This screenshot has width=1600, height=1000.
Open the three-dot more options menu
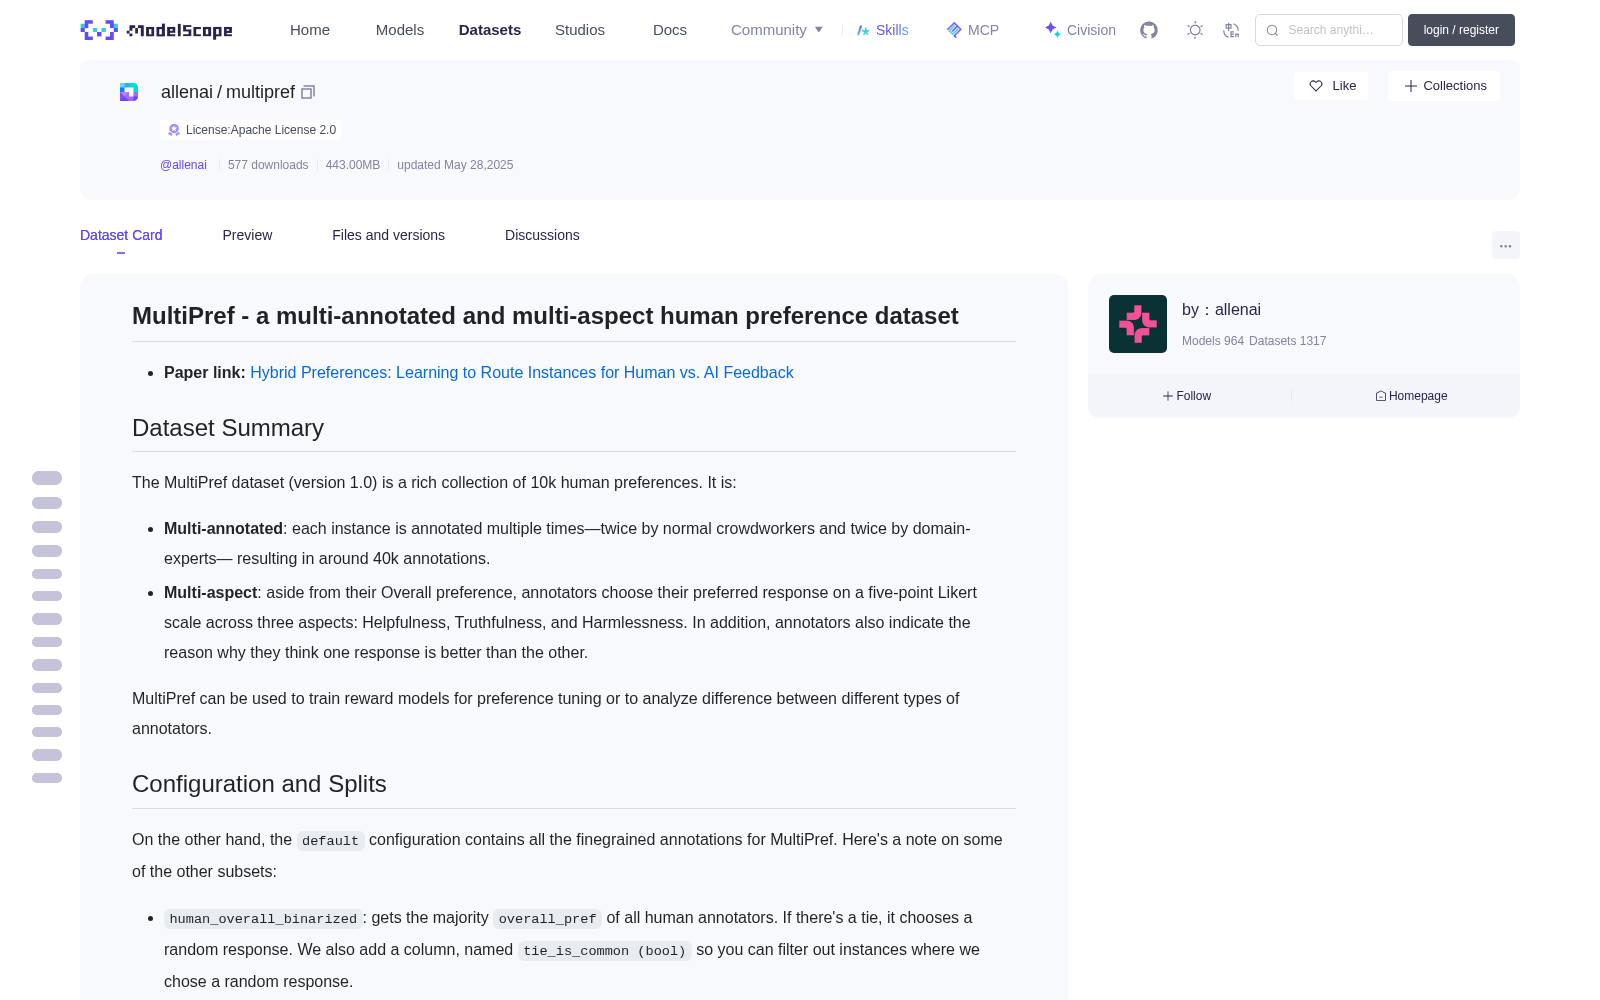coord(1505,245)
